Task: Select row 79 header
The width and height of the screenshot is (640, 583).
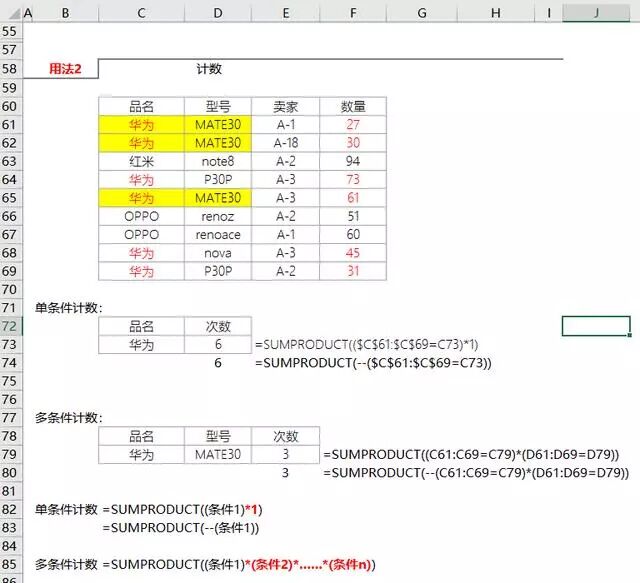Action: (x=10, y=454)
